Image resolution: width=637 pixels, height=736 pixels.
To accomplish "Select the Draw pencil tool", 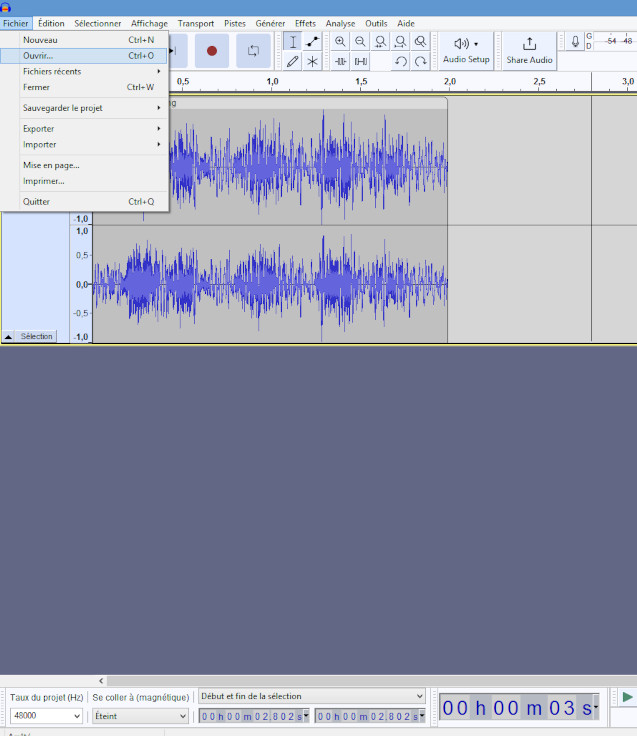I will (292, 61).
